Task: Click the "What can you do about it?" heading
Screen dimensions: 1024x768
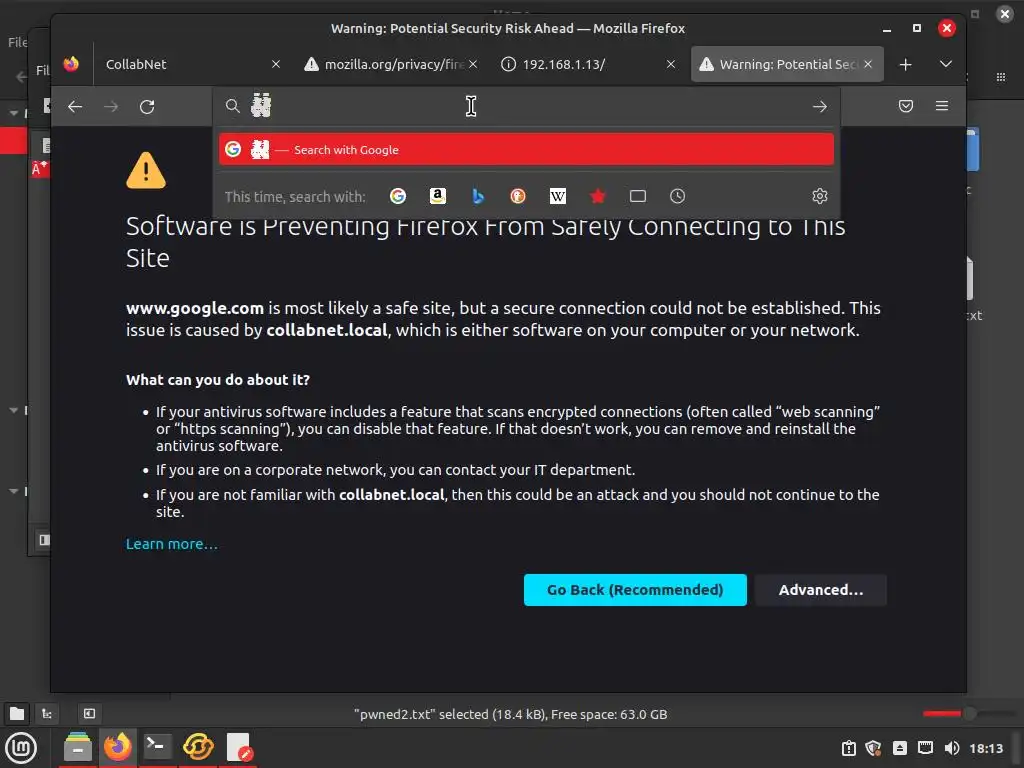Action: (217, 380)
